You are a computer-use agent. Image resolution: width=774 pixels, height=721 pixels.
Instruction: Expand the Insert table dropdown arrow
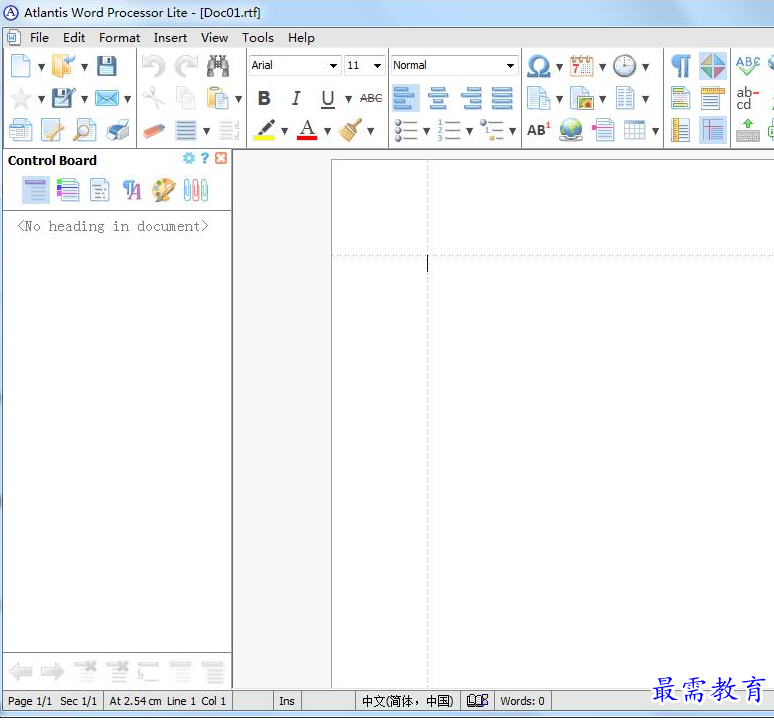point(656,131)
